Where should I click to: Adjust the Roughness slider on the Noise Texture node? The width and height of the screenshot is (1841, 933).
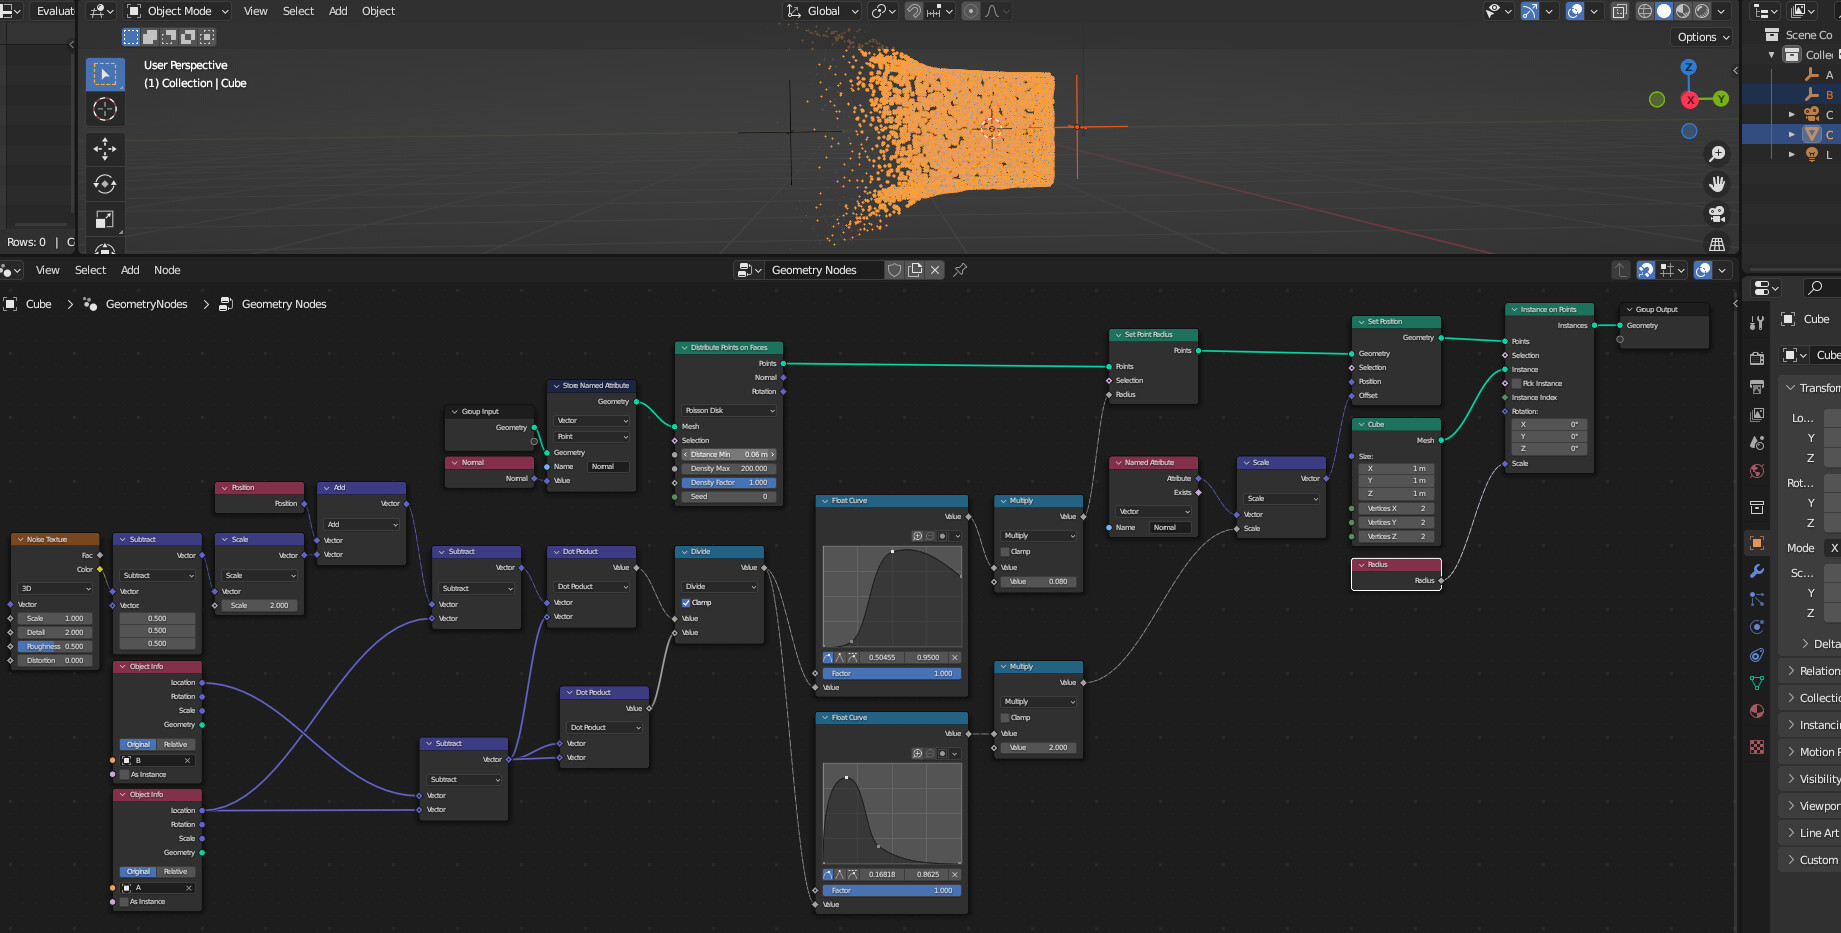pos(54,646)
